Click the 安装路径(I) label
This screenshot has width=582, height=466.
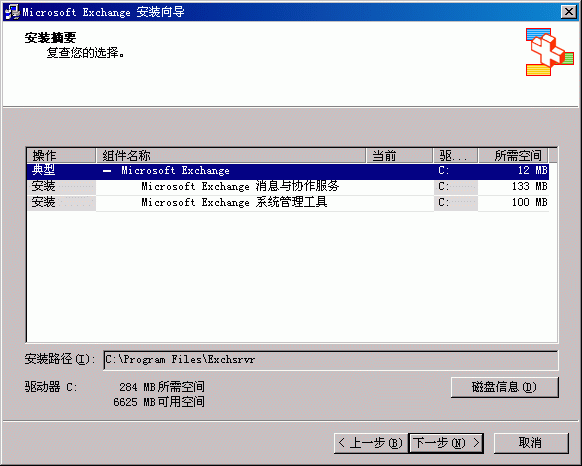click(x=59, y=359)
